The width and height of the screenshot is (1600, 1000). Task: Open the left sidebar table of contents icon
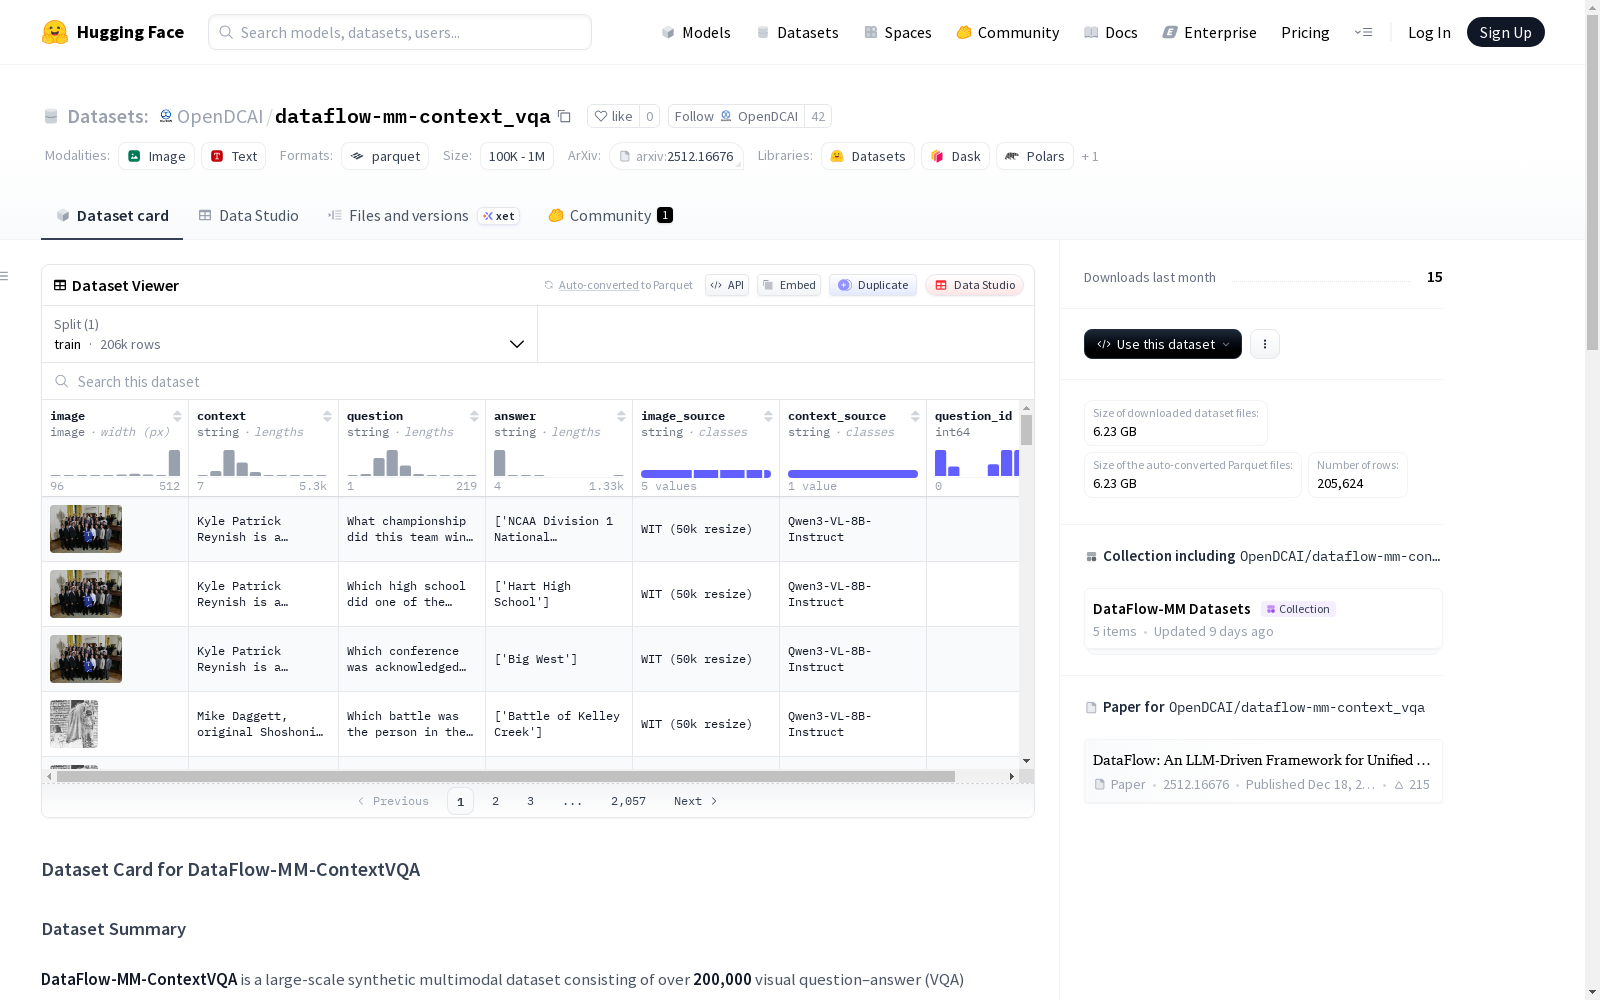point(5,276)
